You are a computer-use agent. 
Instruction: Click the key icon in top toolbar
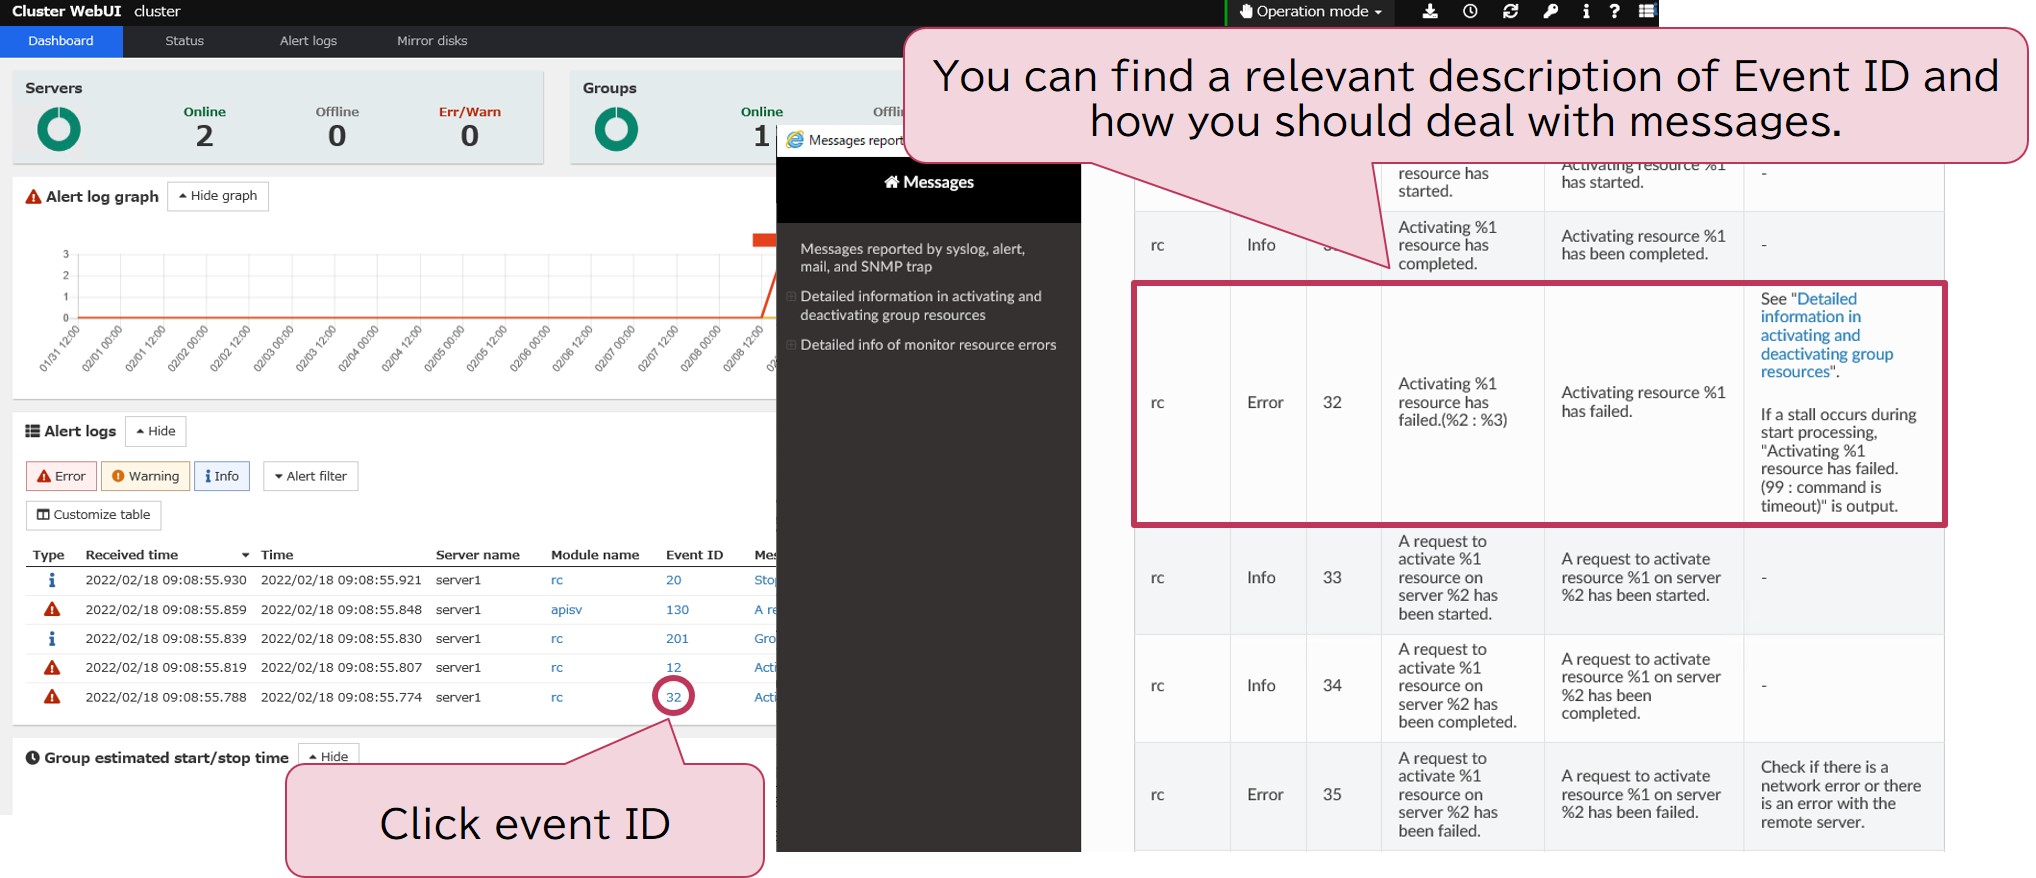[x=1550, y=12]
